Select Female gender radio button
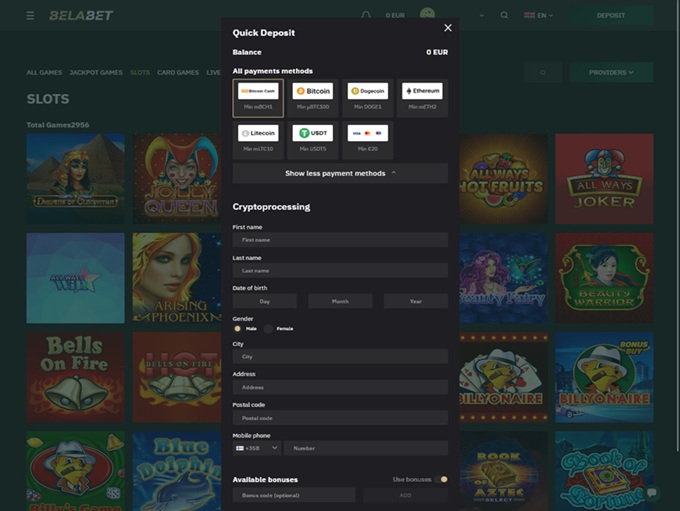Image resolution: width=680 pixels, height=511 pixels. point(268,328)
